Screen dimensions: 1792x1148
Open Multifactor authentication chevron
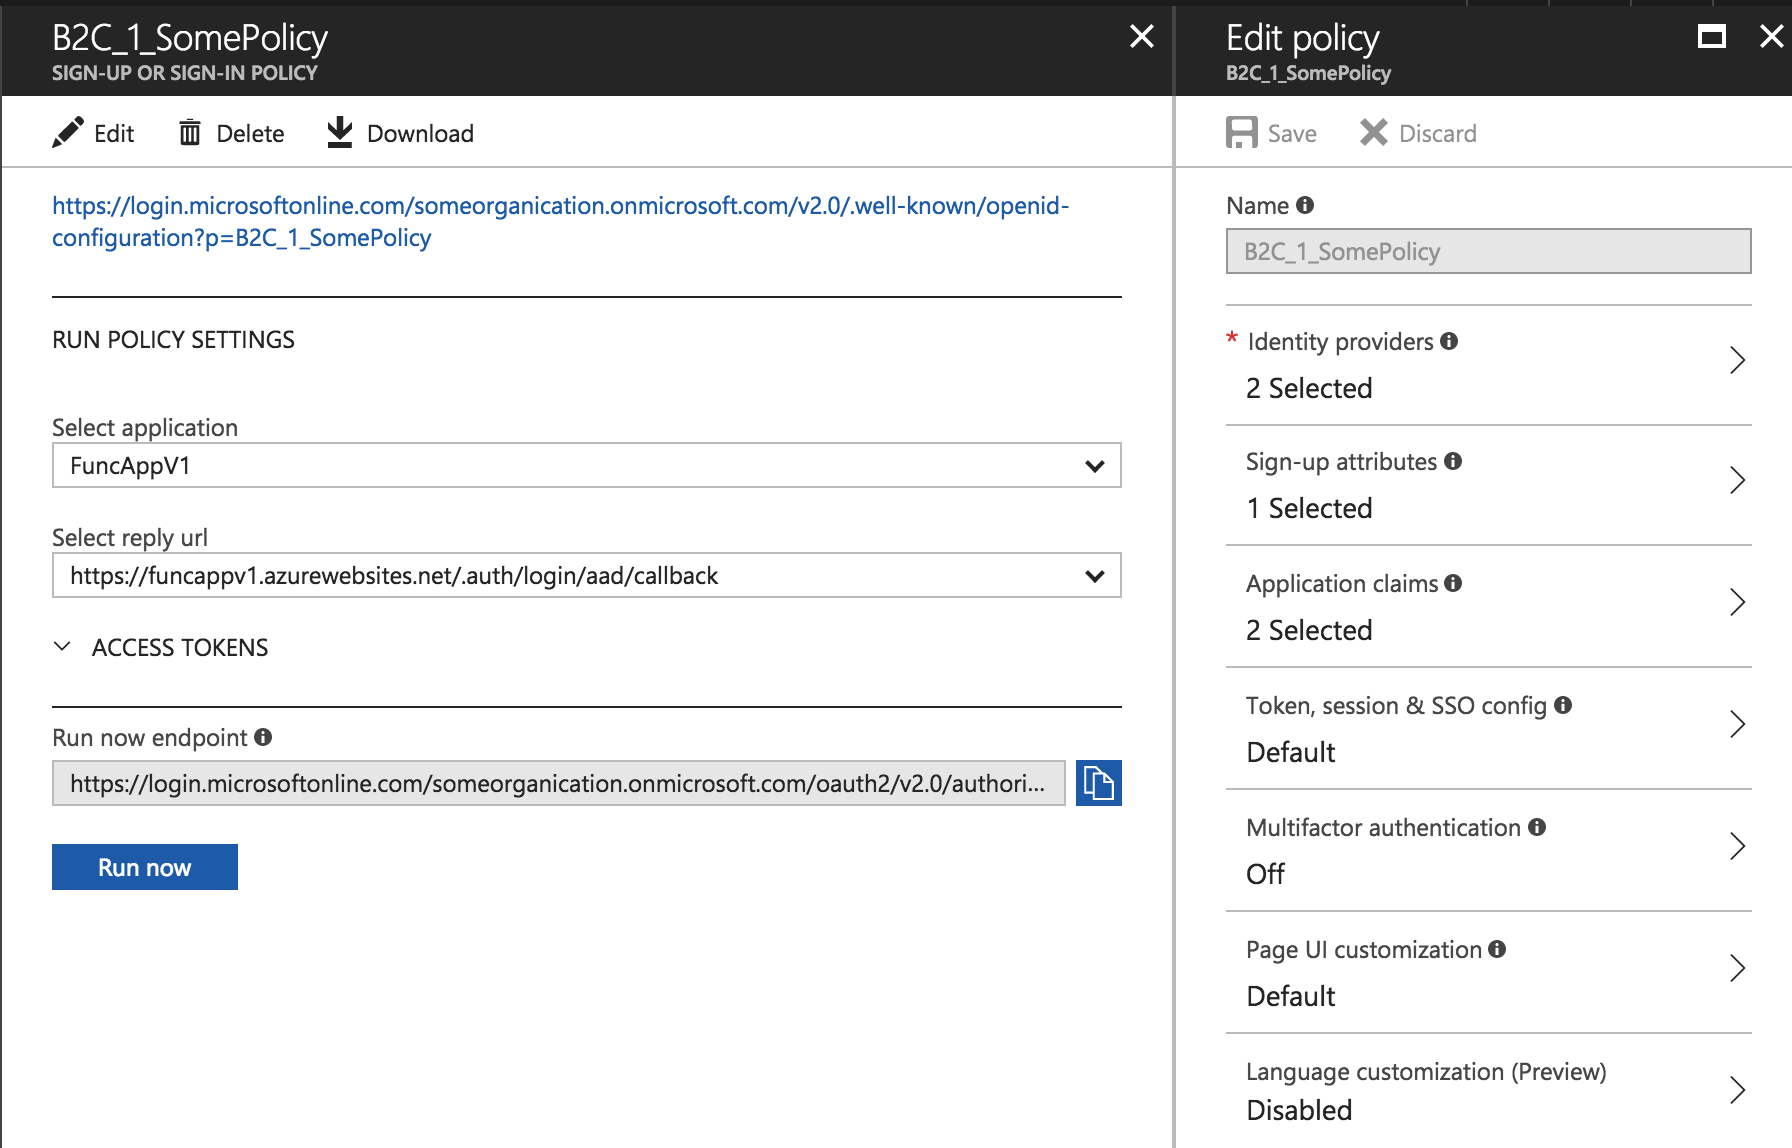pyautogui.click(x=1737, y=846)
